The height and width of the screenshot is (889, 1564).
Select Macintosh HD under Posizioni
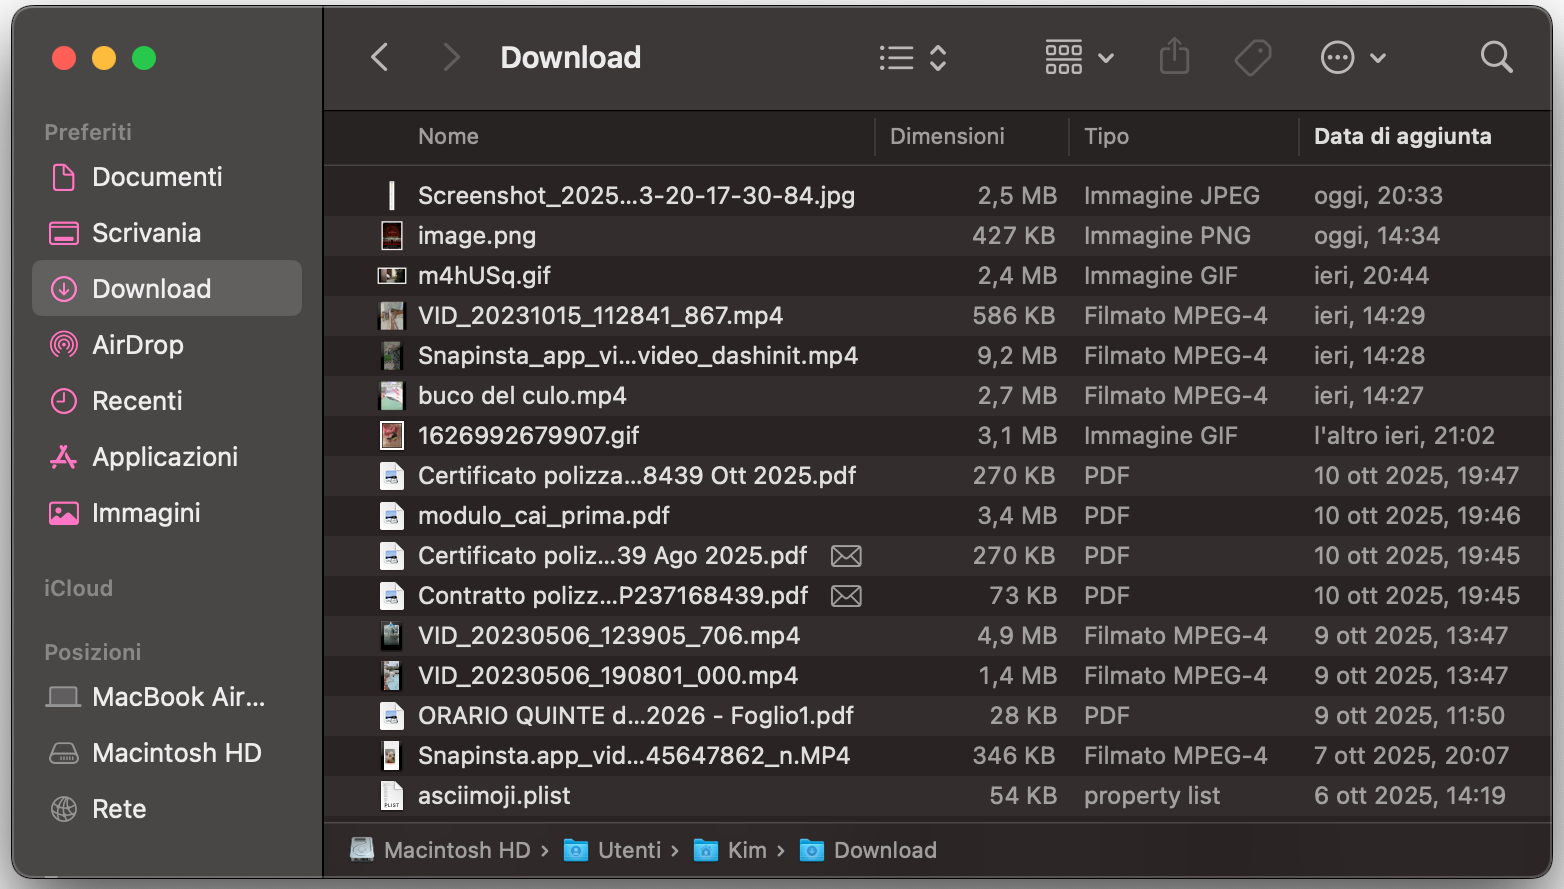click(175, 752)
